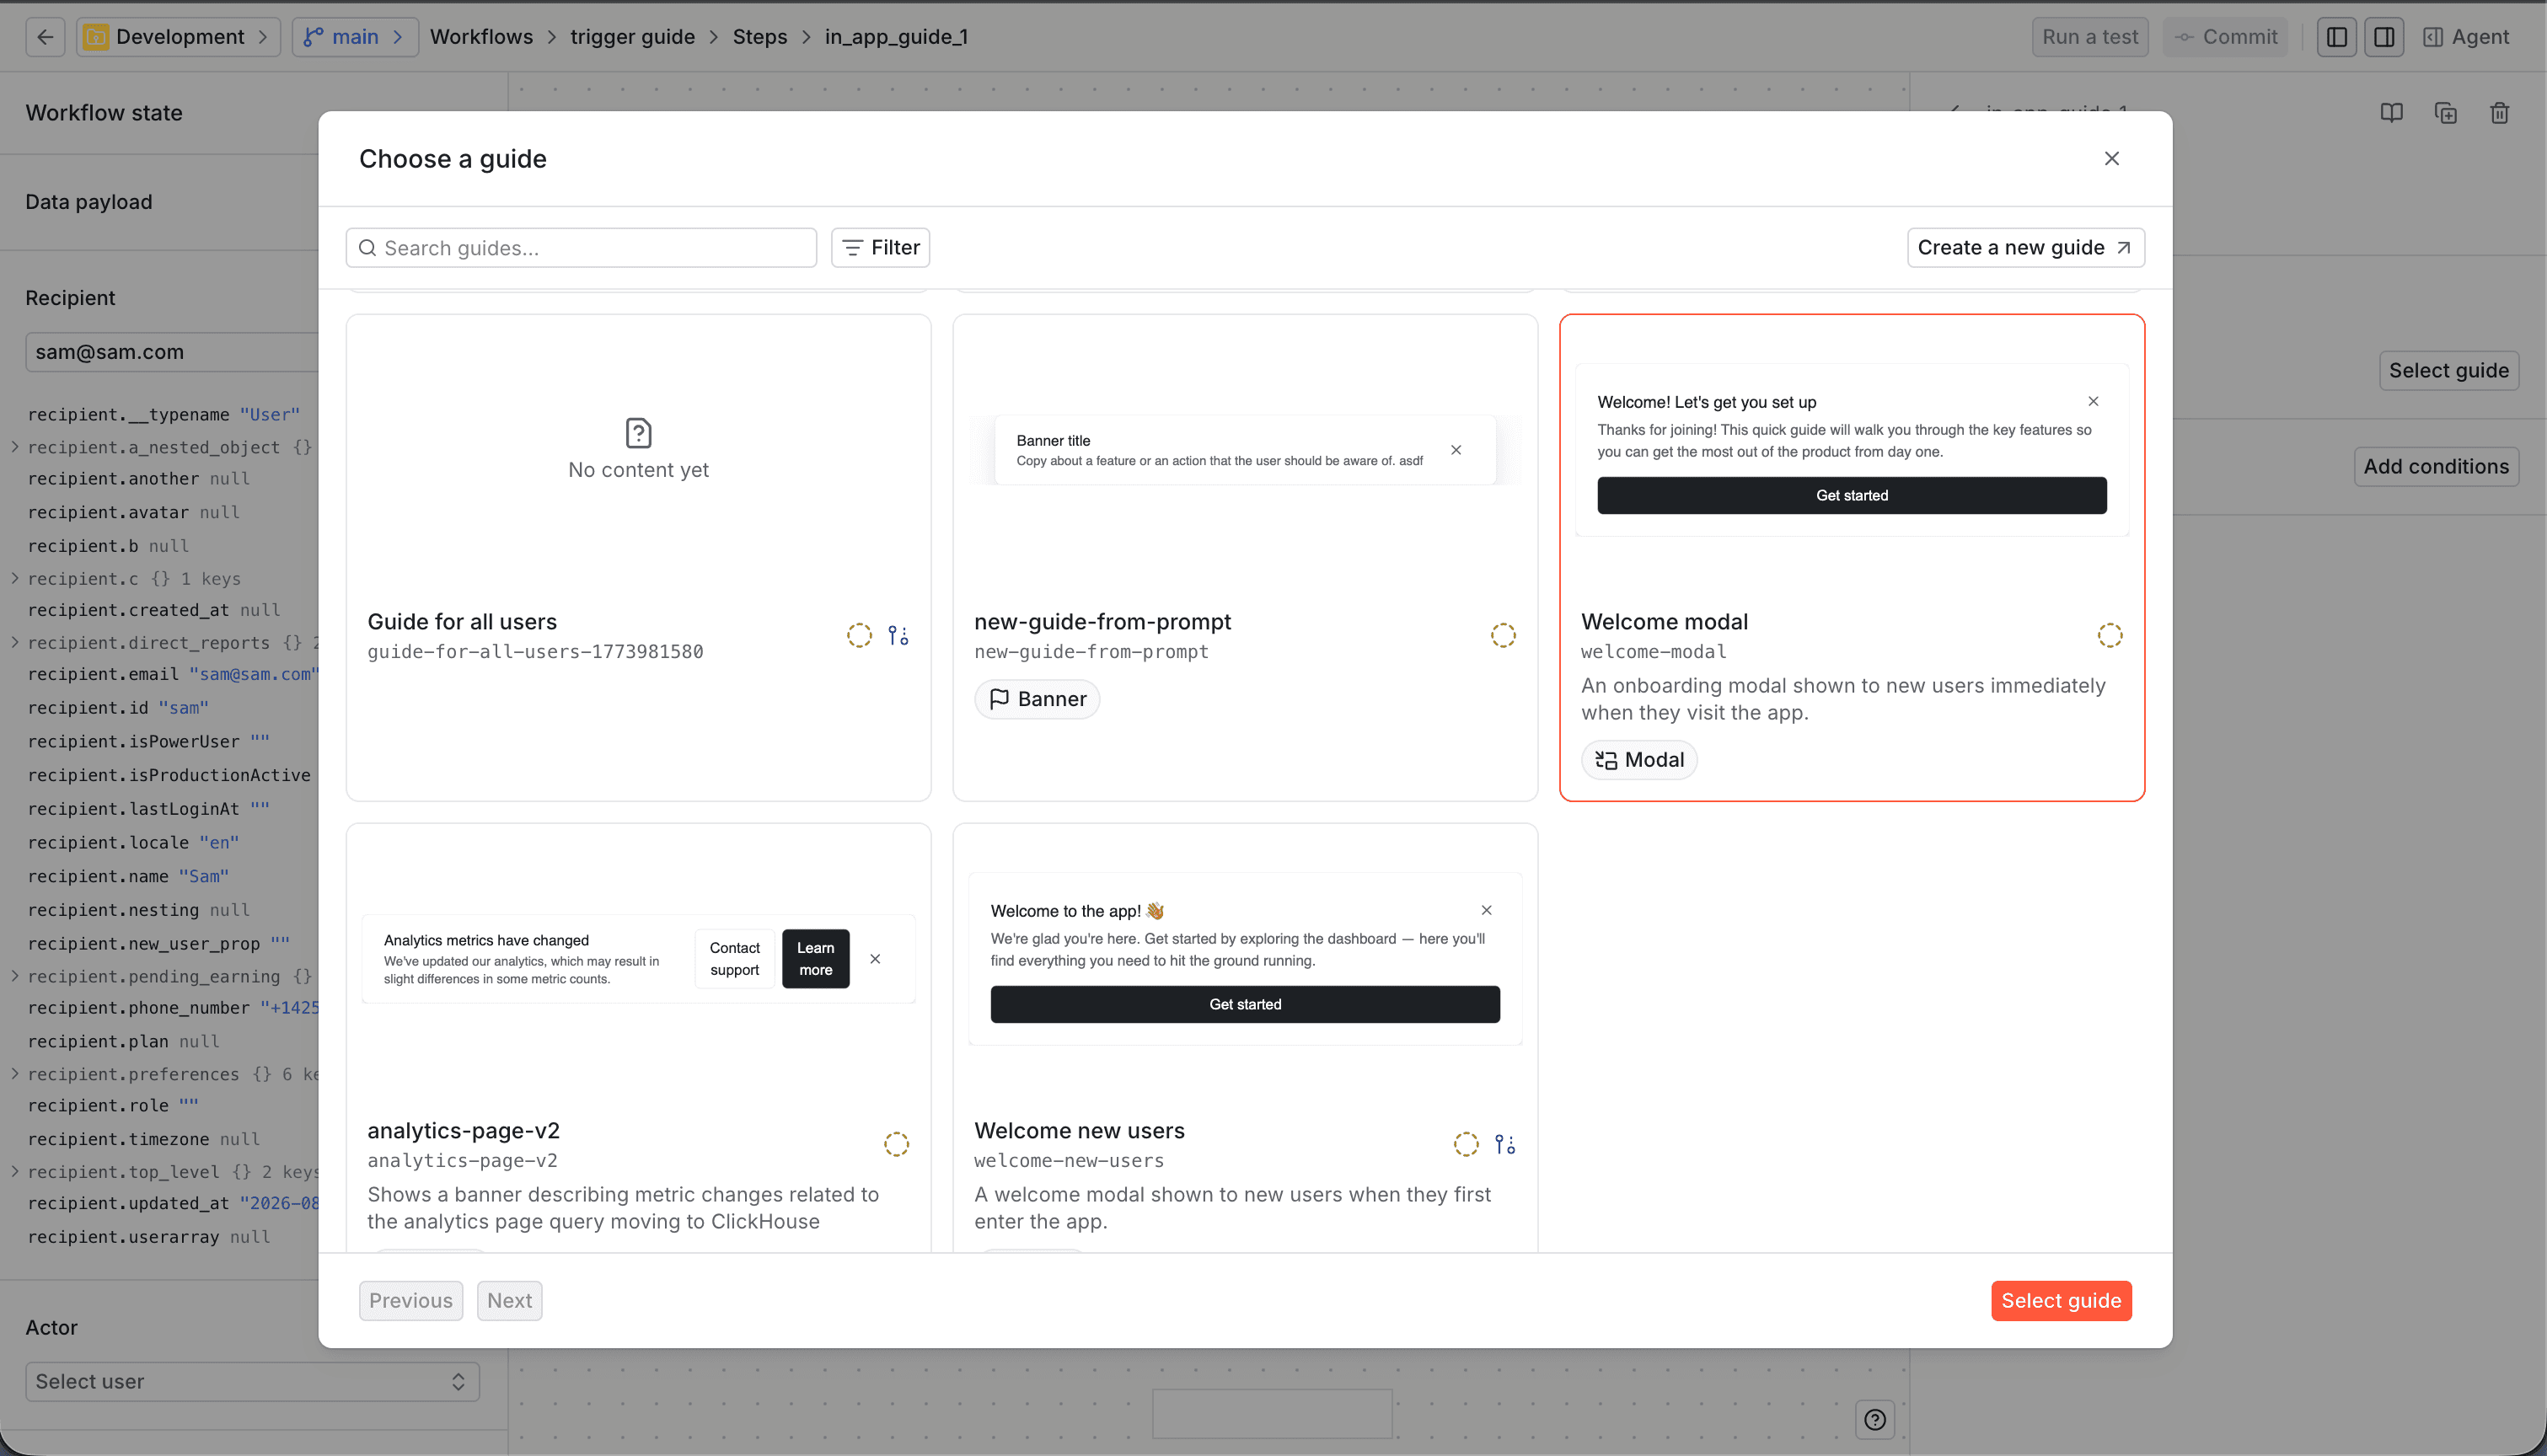
Task: Click status circle icon on new-guide-from-prompt
Action: click(1503, 635)
